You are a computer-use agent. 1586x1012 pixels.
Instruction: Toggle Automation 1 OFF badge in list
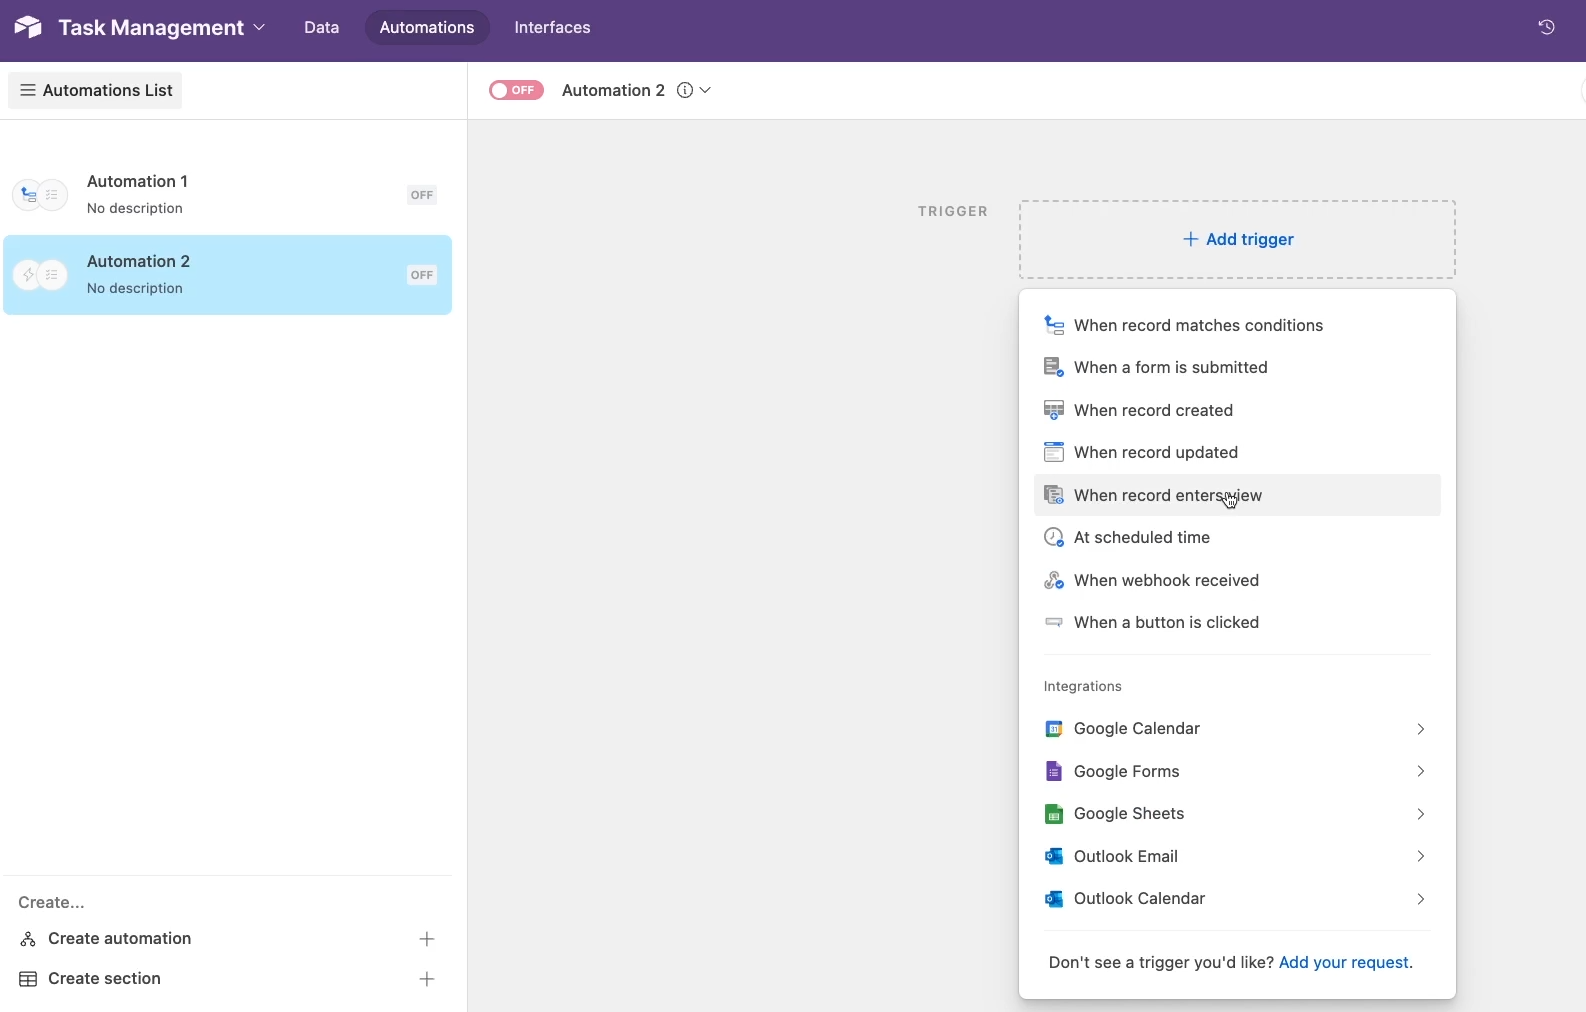[422, 195]
